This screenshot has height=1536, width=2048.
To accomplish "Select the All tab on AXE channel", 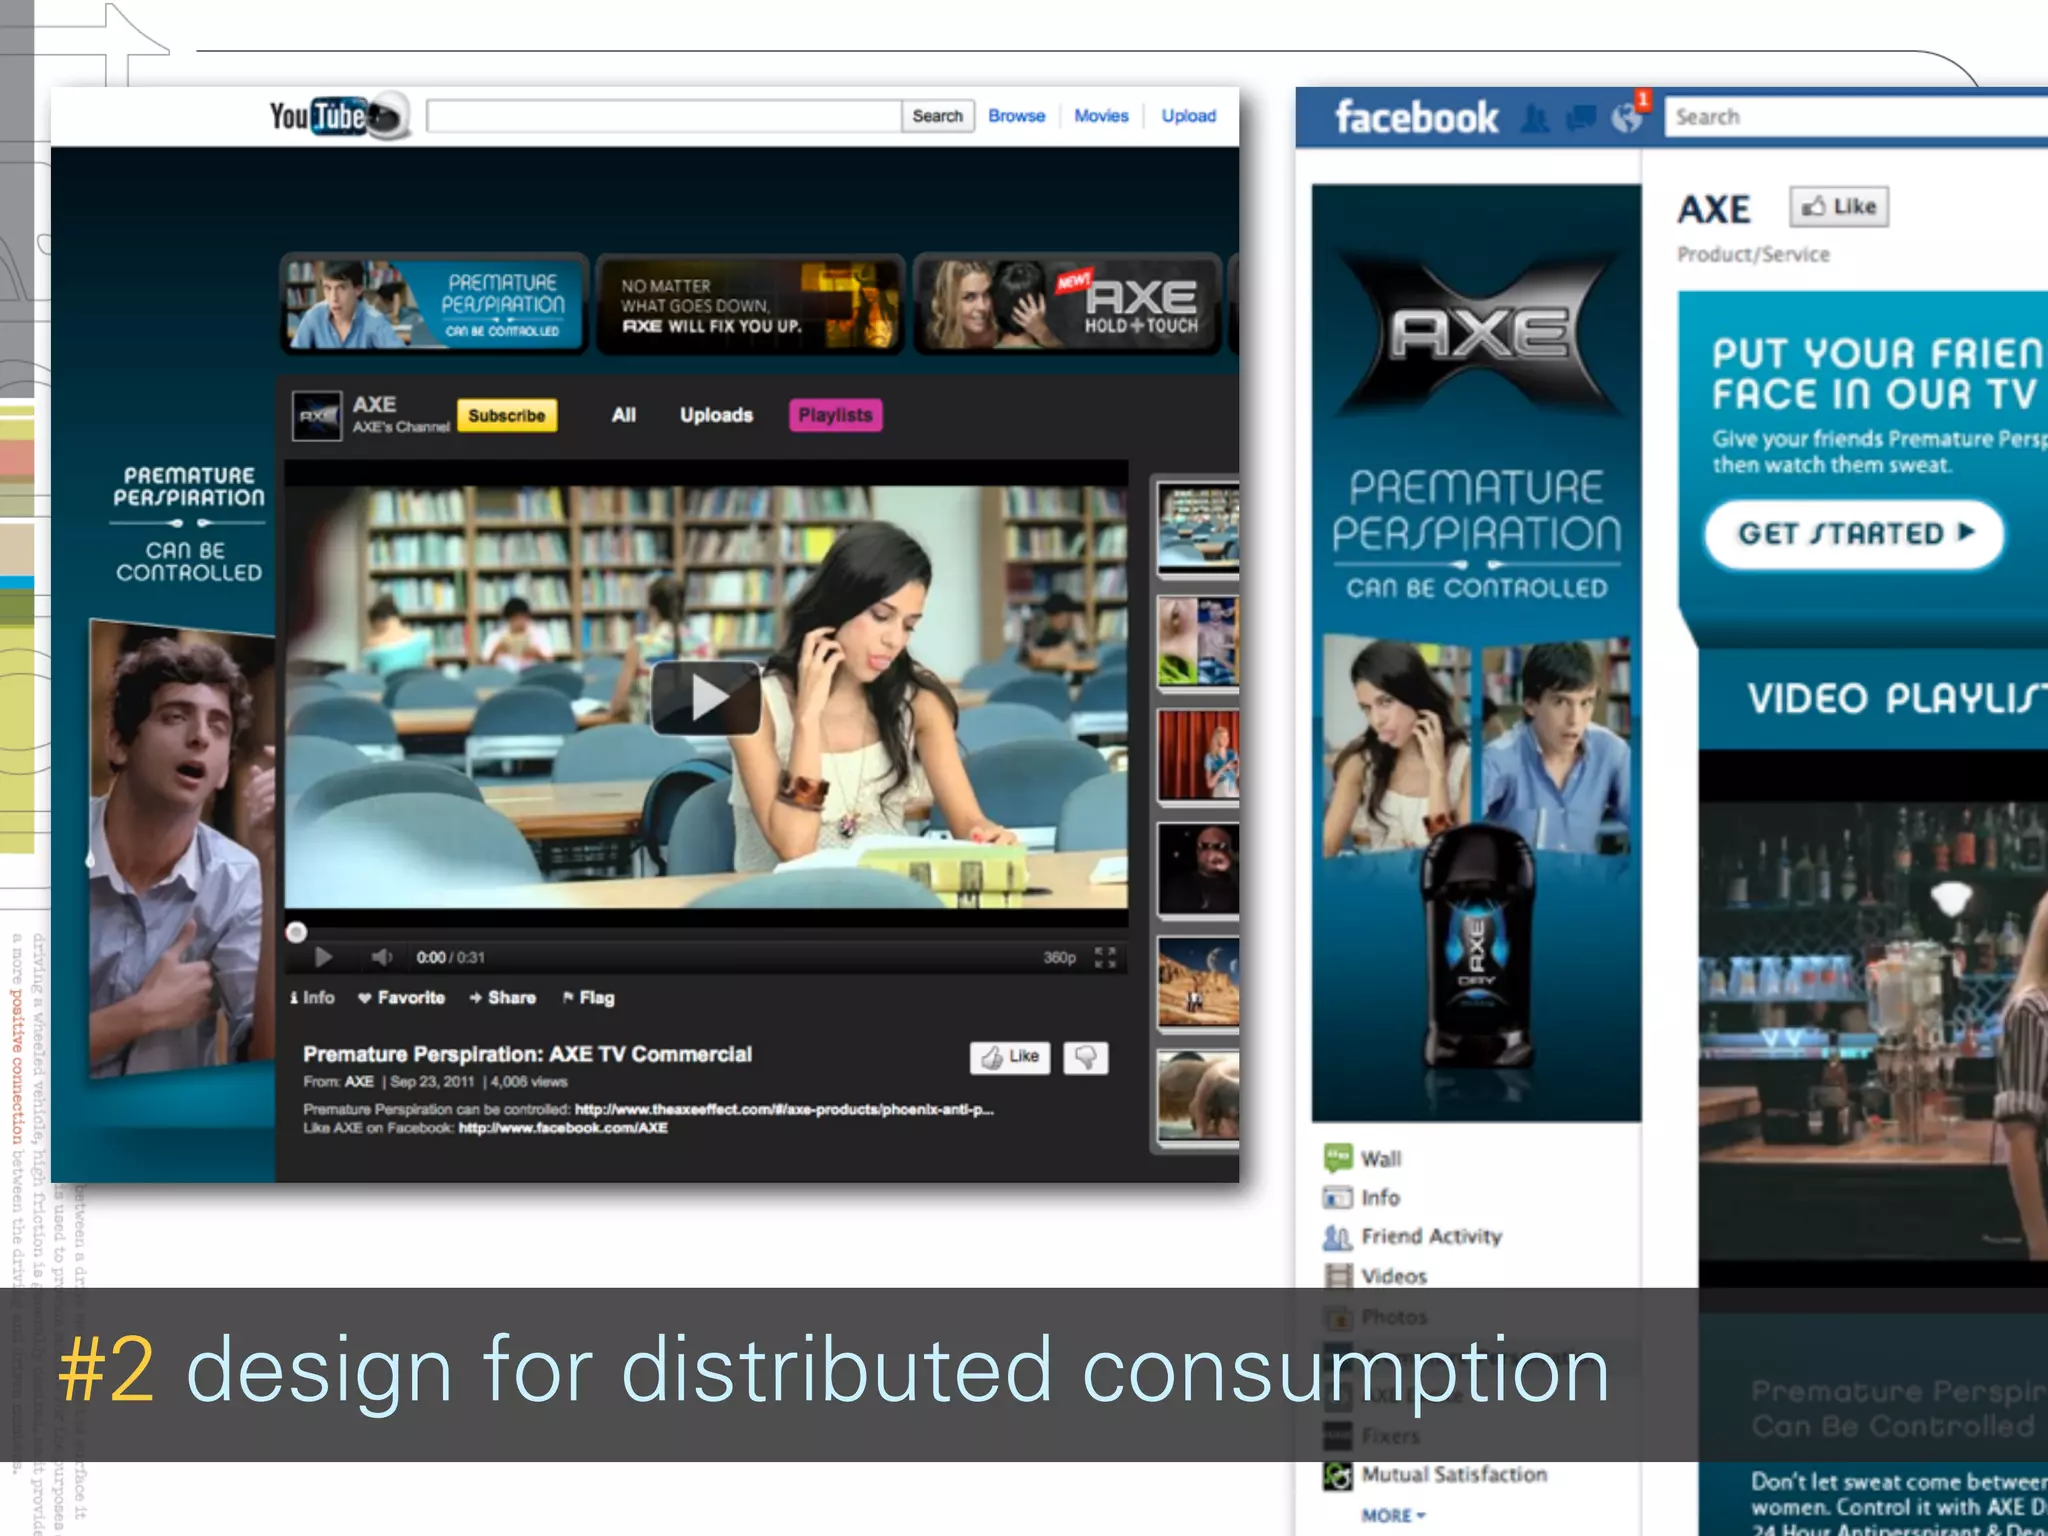I will (624, 415).
